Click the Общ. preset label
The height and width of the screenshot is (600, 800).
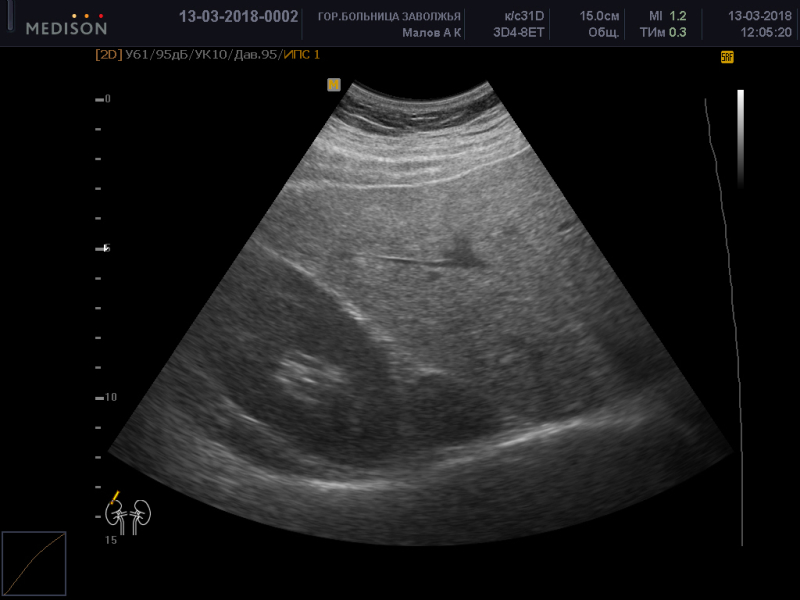point(604,33)
